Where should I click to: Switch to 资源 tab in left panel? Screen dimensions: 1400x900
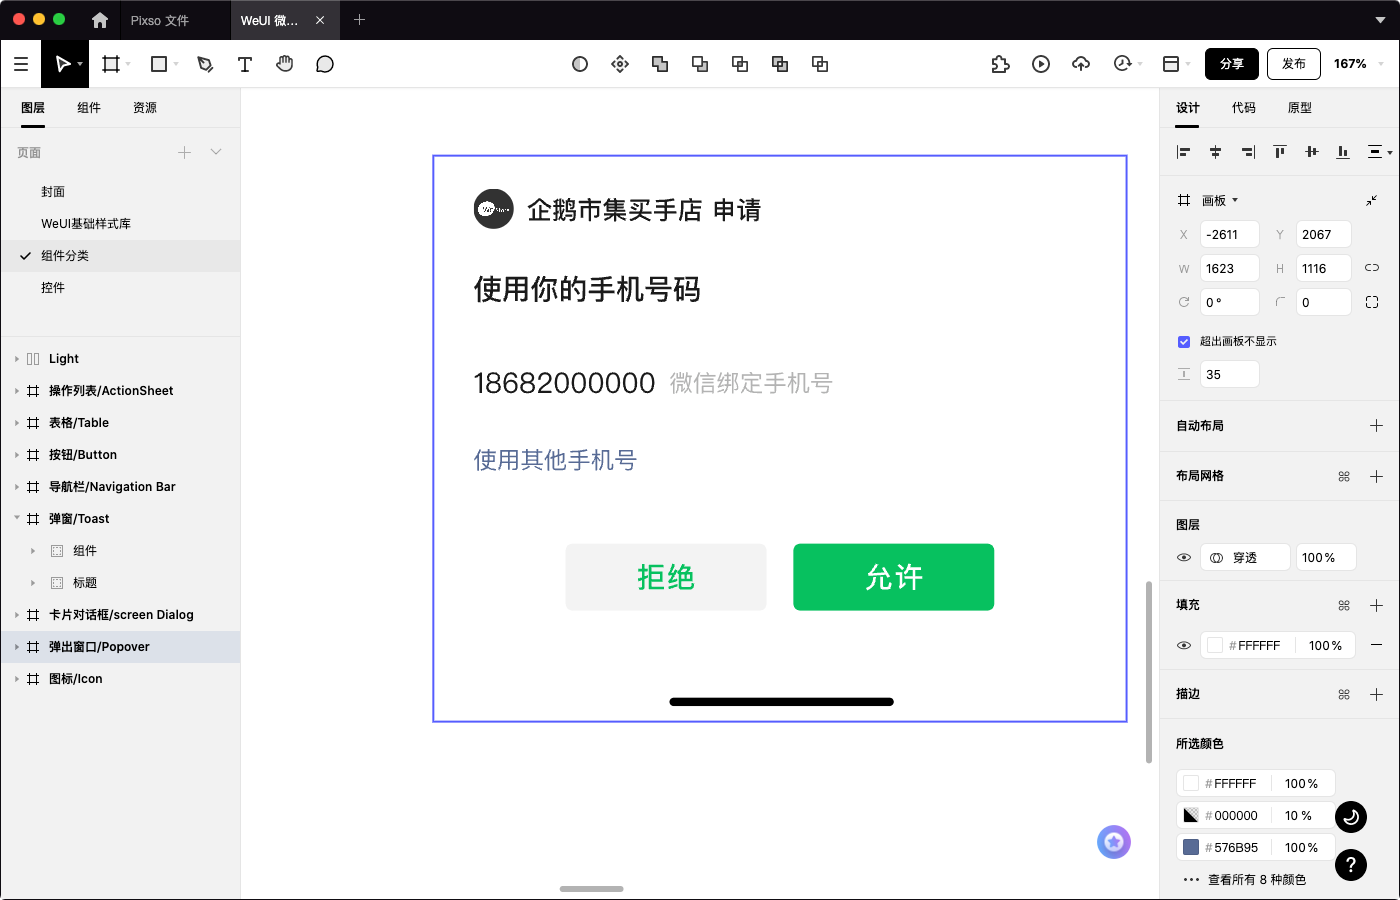click(145, 108)
